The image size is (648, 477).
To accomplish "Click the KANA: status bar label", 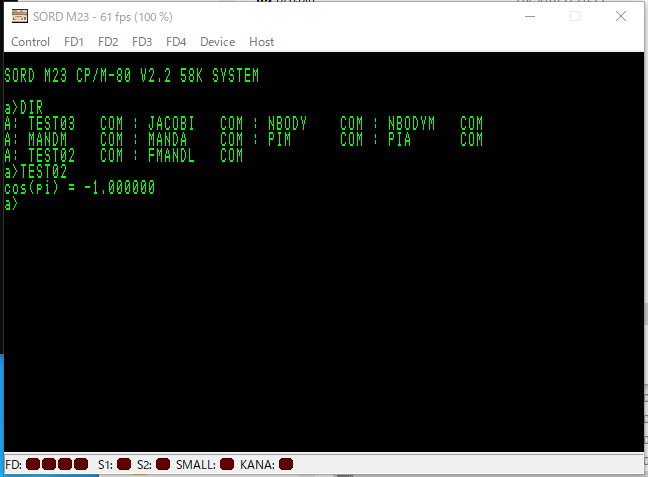I will (257, 465).
